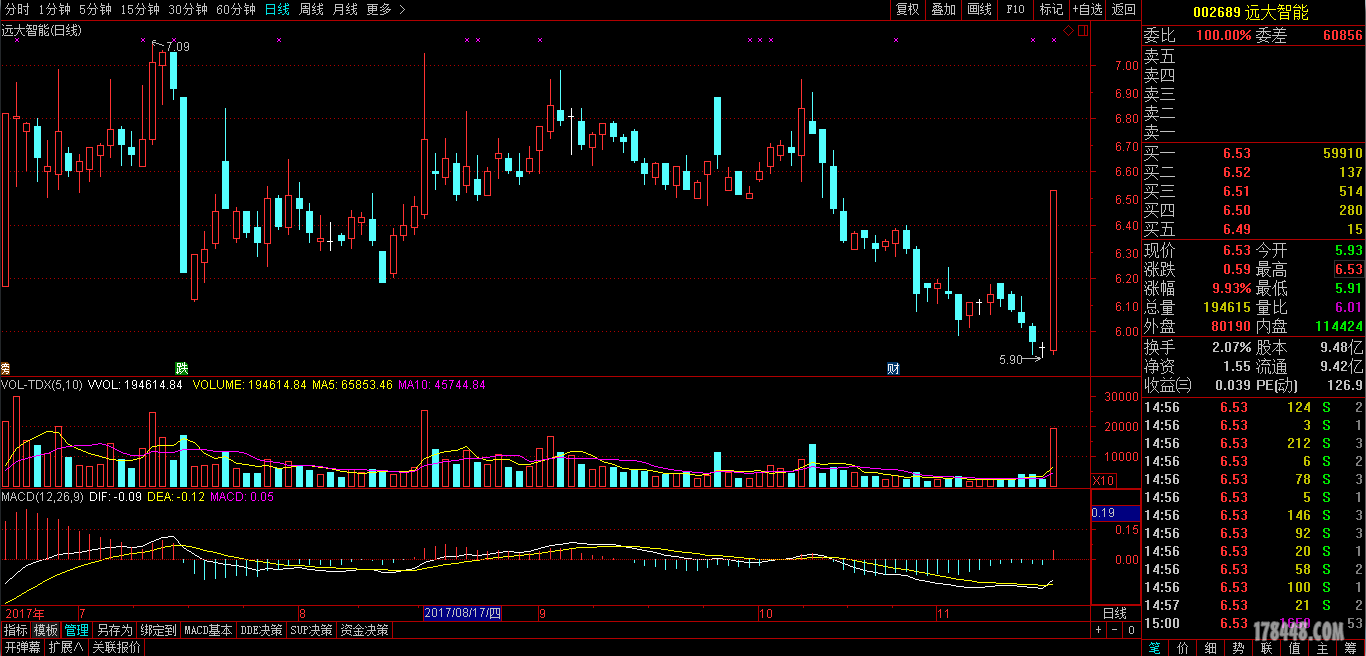Screen dimensions: 1366x656
Task: Select the 细 detail tab
Action: 1211,648
